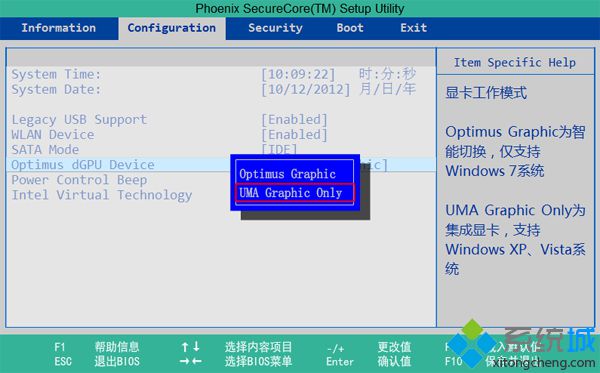
Task: Click the left/right arrows key hint
Action: (x=191, y=362)
